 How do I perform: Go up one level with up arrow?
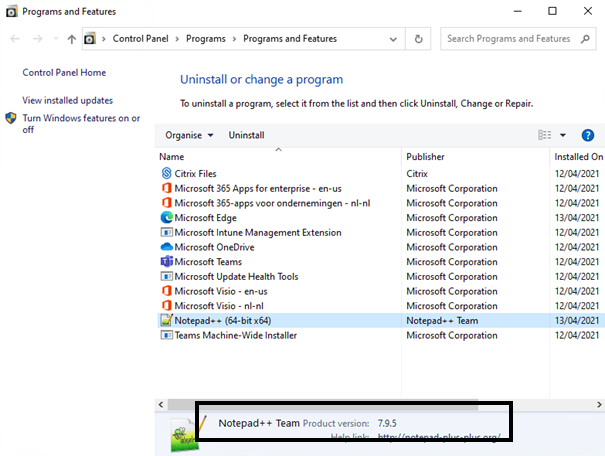tap(71, 39)
